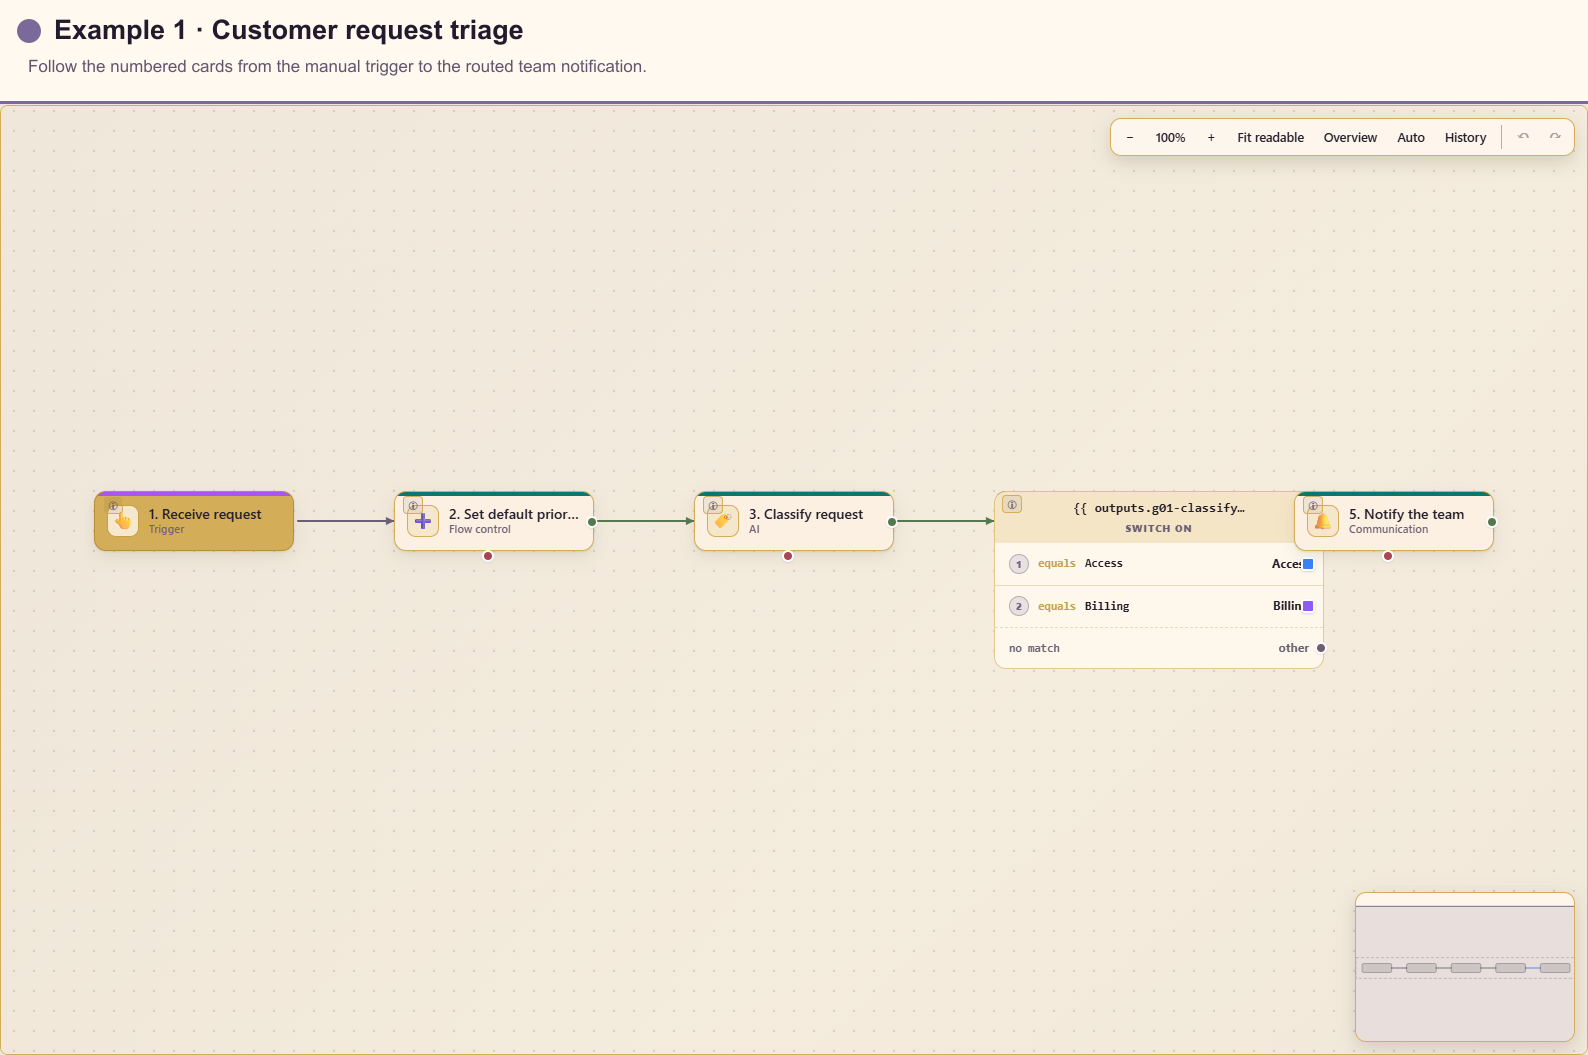The image size is (1588, 1055).
Task: Zoom out the canvas with the minus button
Action: 1130,137
